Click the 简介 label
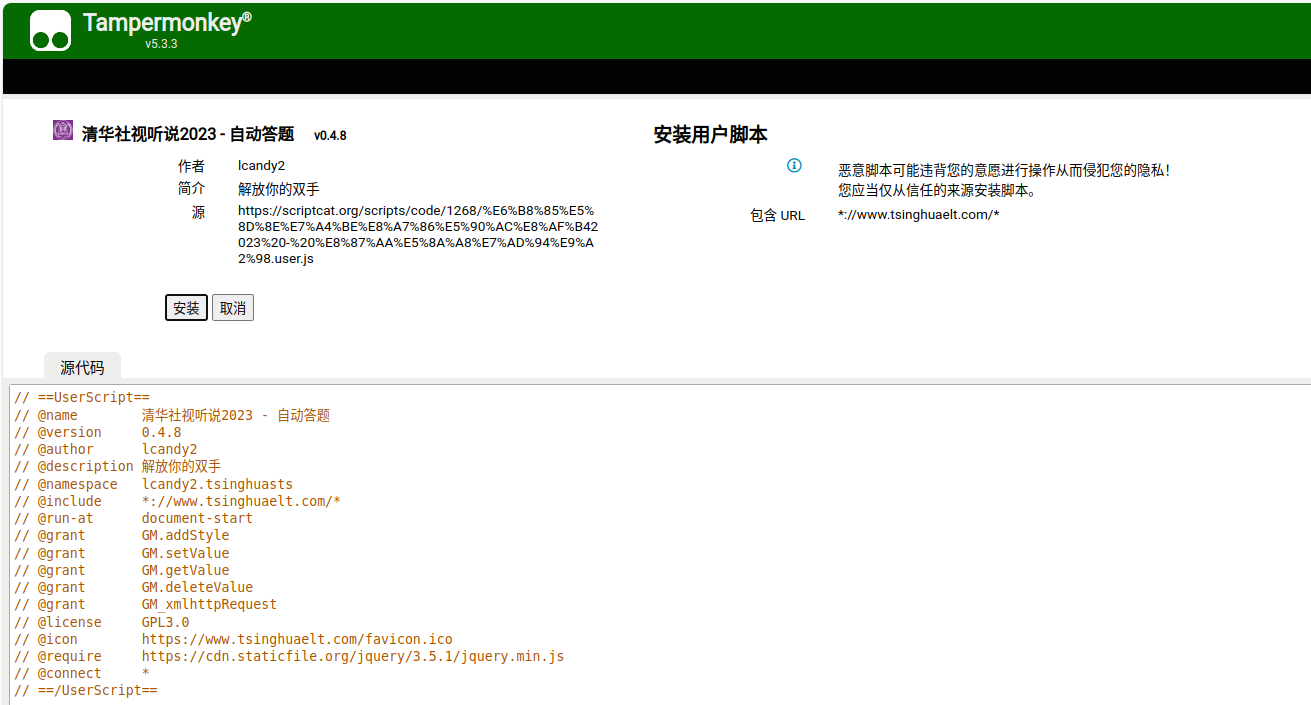The image size is (1311, 705). click(192, 189)
